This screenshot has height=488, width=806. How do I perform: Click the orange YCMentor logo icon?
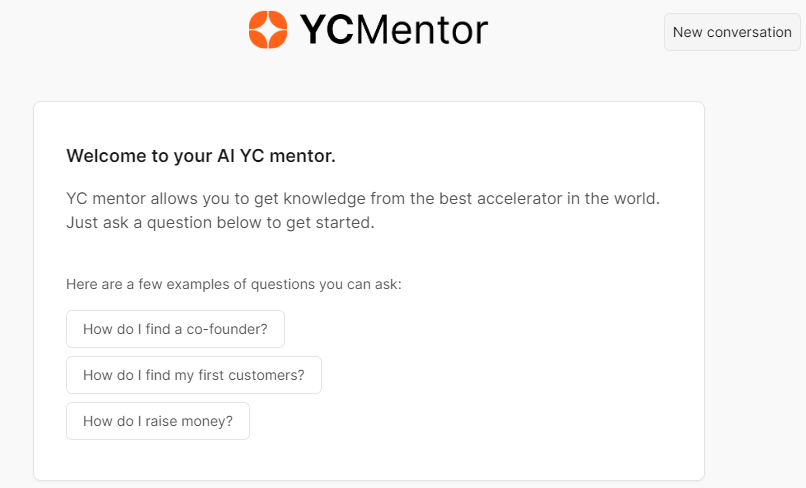coord(268,30)
